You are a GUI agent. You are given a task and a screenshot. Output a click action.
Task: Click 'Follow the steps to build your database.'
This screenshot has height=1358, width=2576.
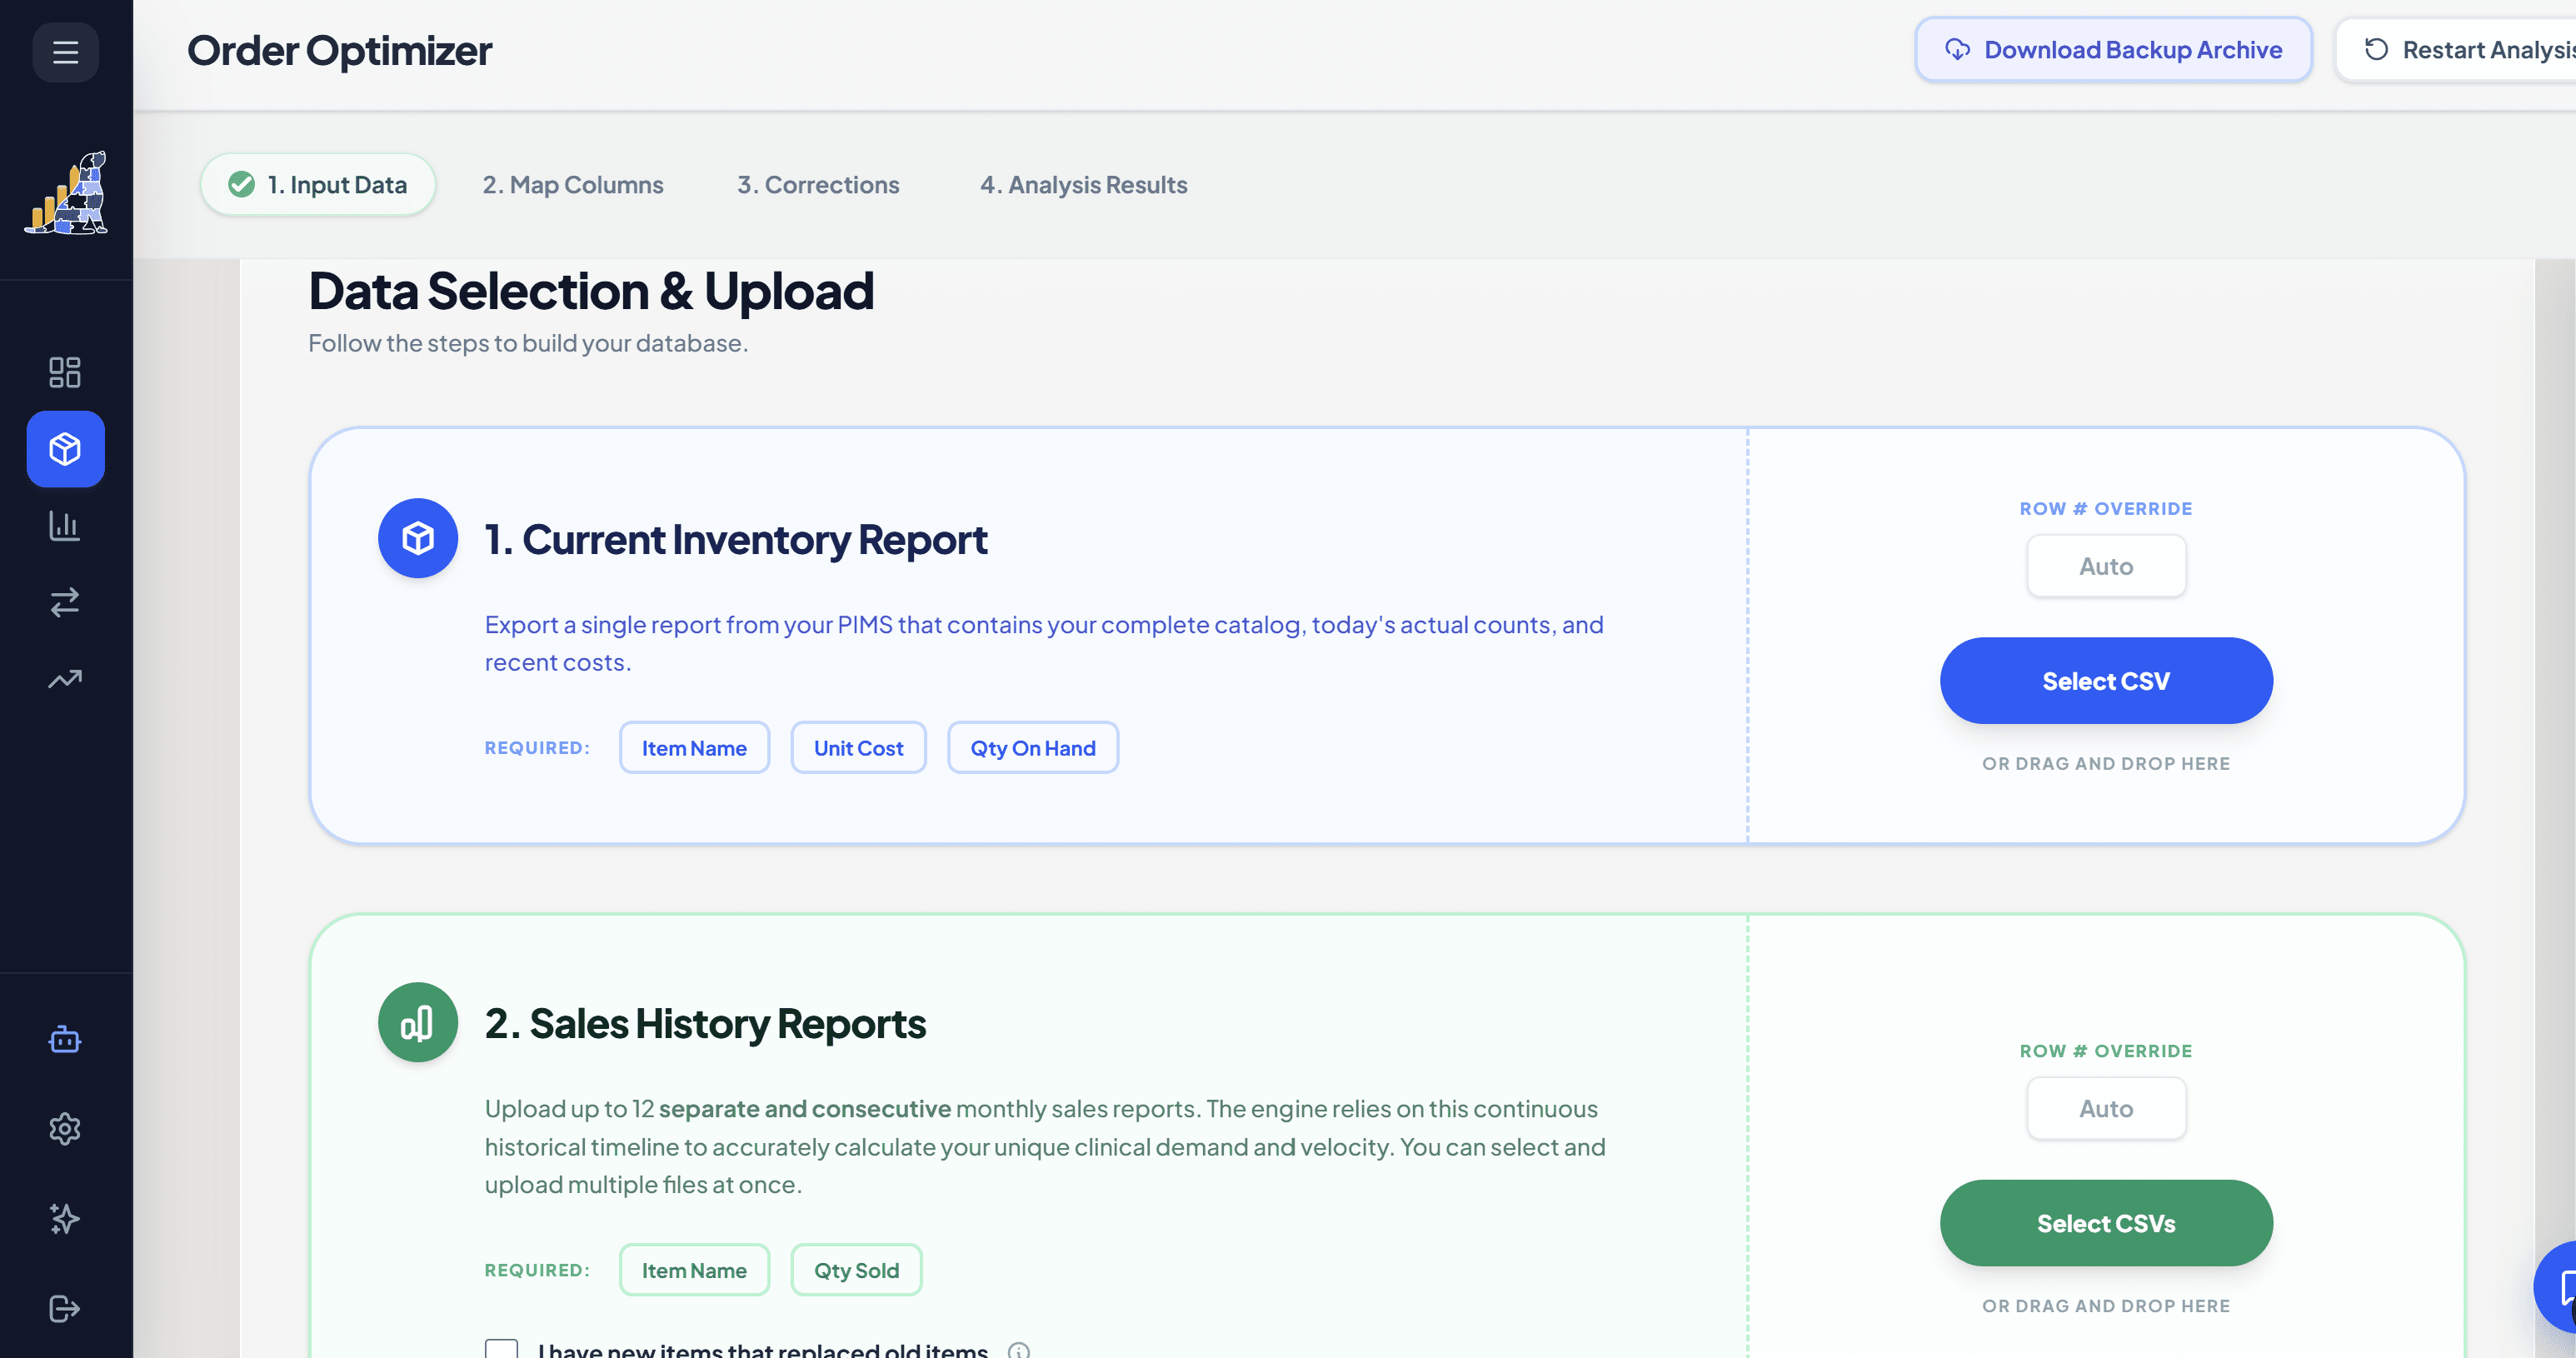coord(528,343)
